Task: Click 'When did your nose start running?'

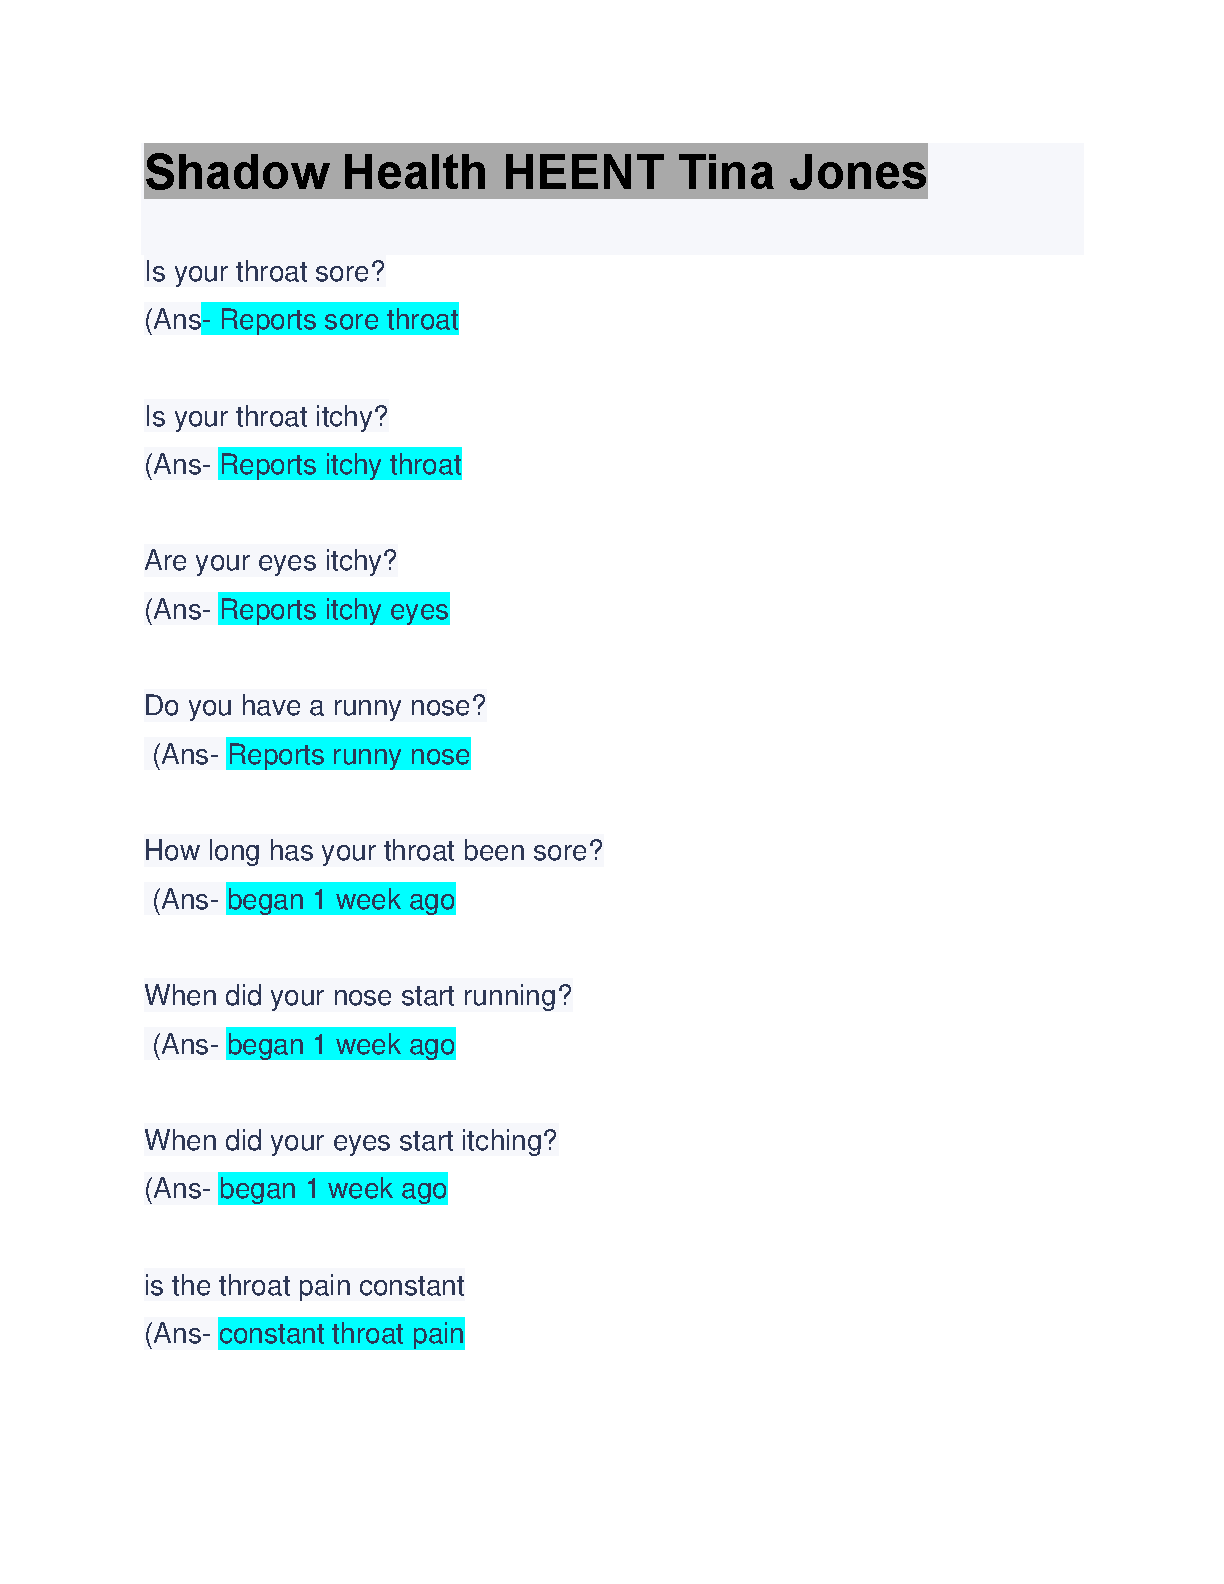Action: click(358, 996)
